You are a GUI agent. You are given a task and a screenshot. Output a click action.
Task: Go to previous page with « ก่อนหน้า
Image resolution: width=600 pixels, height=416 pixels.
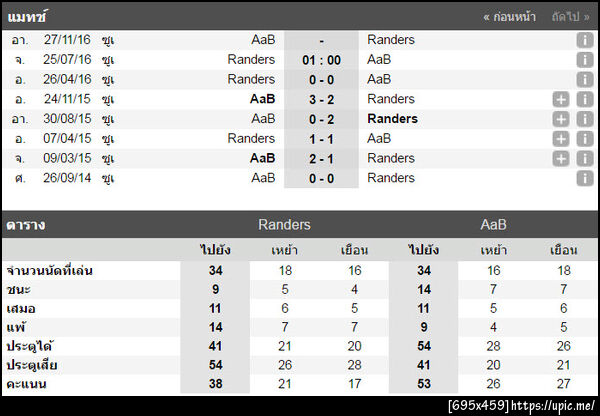pyautogui.click(x=509, y=17)
